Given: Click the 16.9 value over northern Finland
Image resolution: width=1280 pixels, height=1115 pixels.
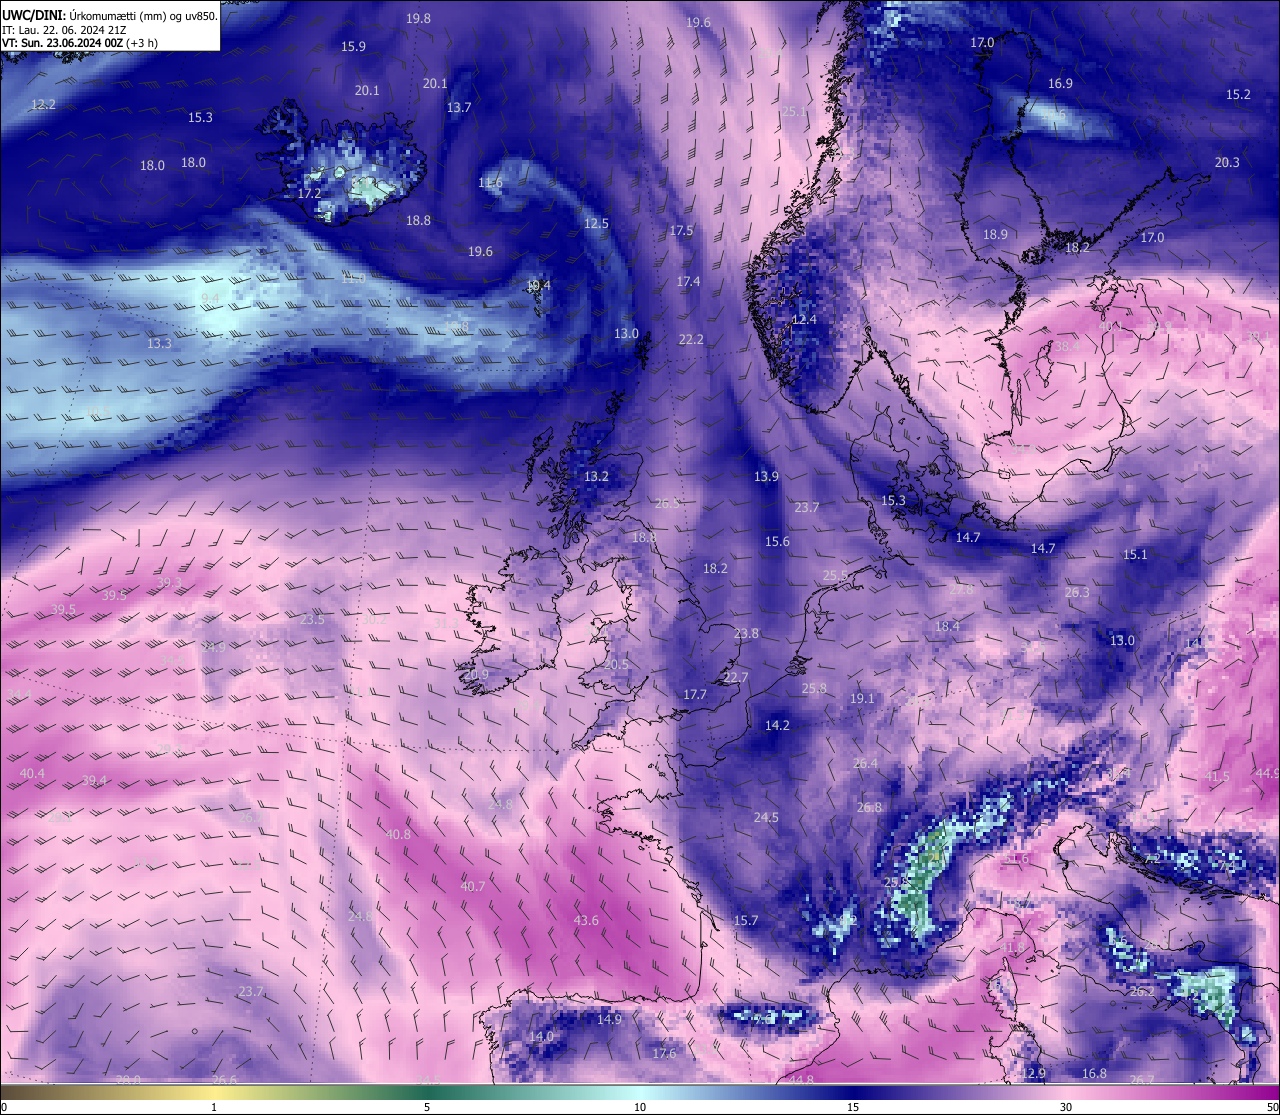Looking at the screenshot, I should 1060,84.
